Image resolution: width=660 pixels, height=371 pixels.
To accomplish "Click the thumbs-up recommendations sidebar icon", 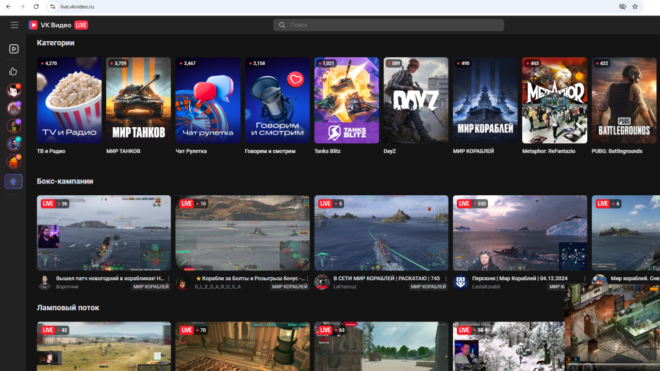I will (x=13, y=71).
